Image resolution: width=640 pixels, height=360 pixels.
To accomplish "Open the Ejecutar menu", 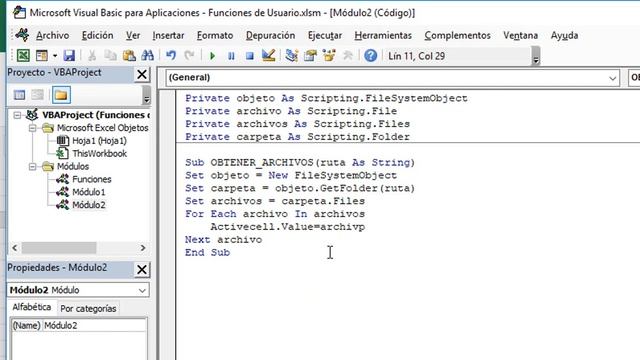I will coord(325,36).
